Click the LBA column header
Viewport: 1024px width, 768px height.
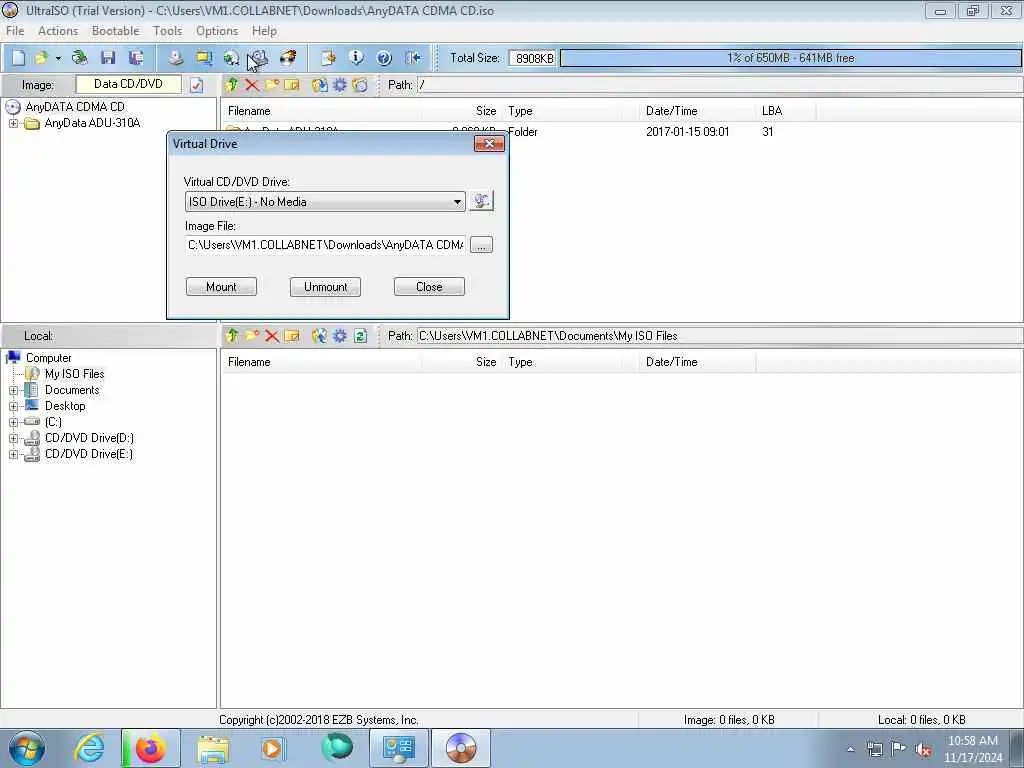786,111
